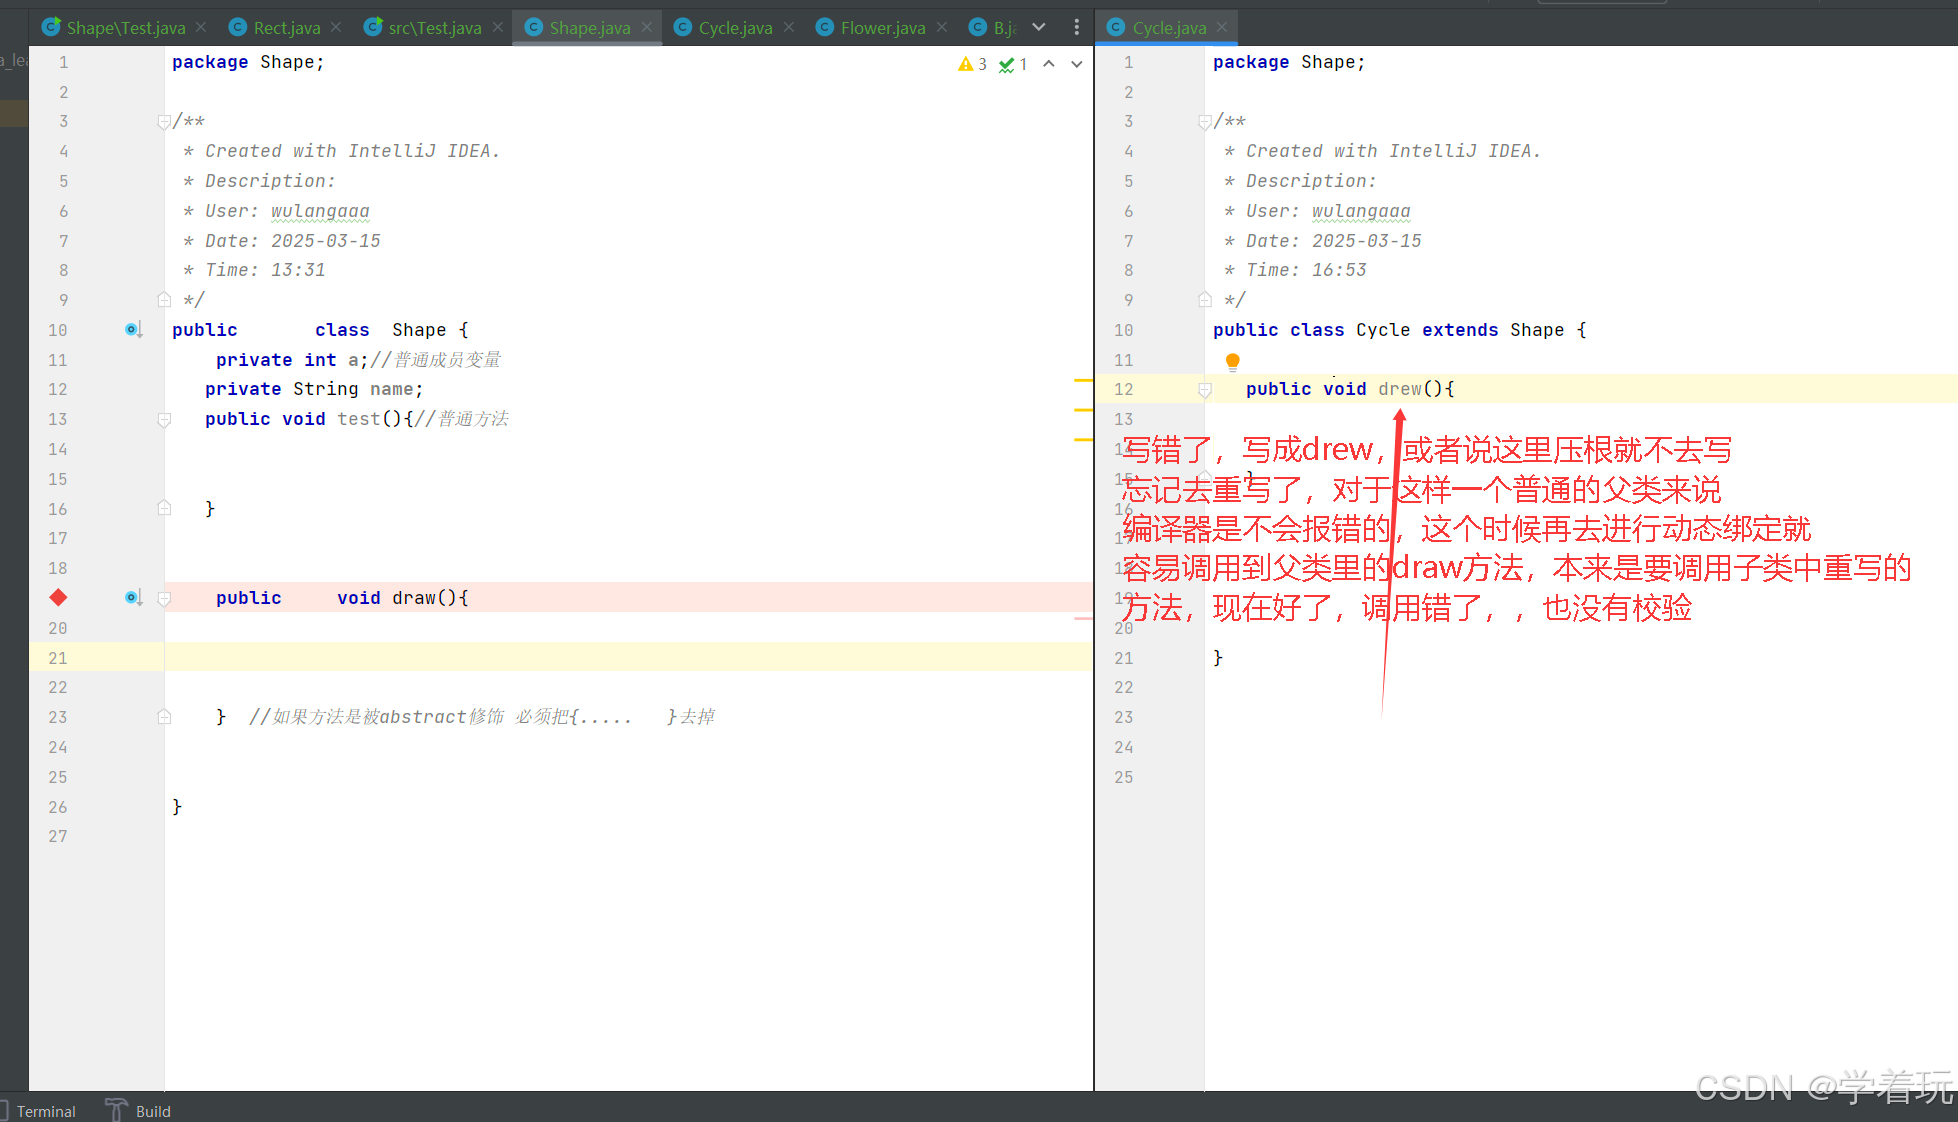Open the Terminal tool window
The height and width of the screenshot is (1122, 1958).
tap(45, 1111)
